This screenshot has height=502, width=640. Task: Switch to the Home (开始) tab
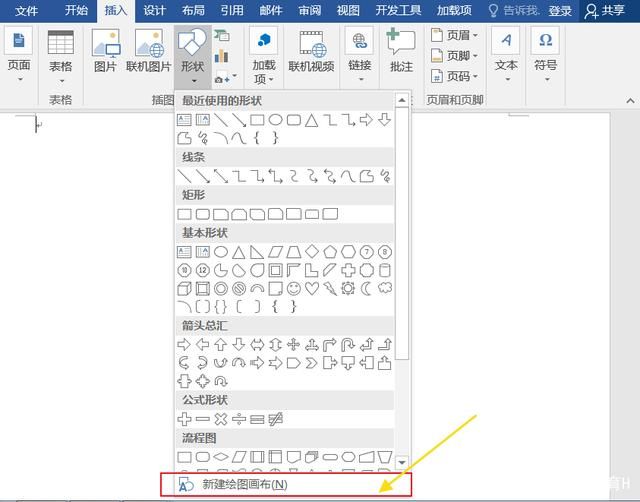[76, 10]
